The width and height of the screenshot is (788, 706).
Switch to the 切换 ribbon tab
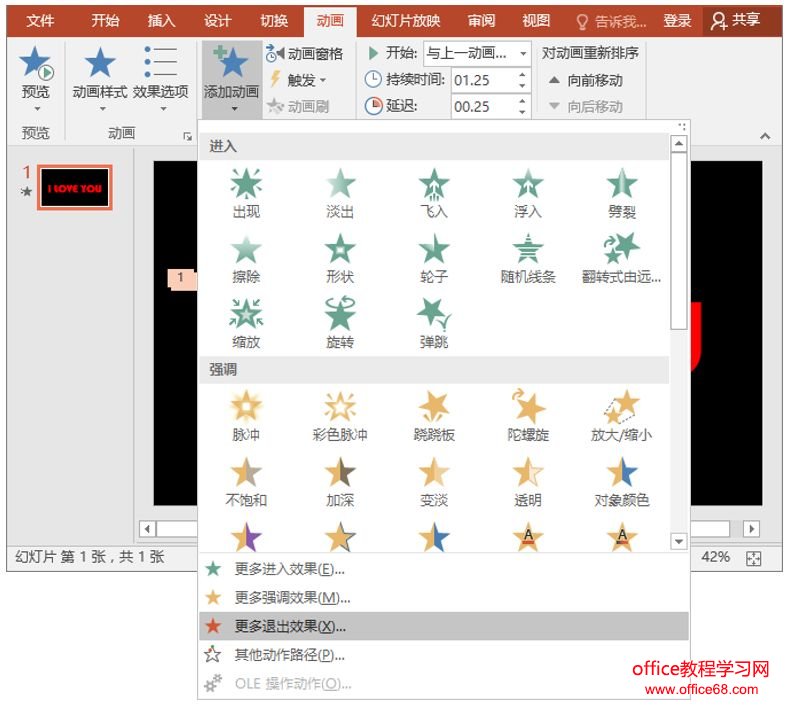tap(274, 20)
